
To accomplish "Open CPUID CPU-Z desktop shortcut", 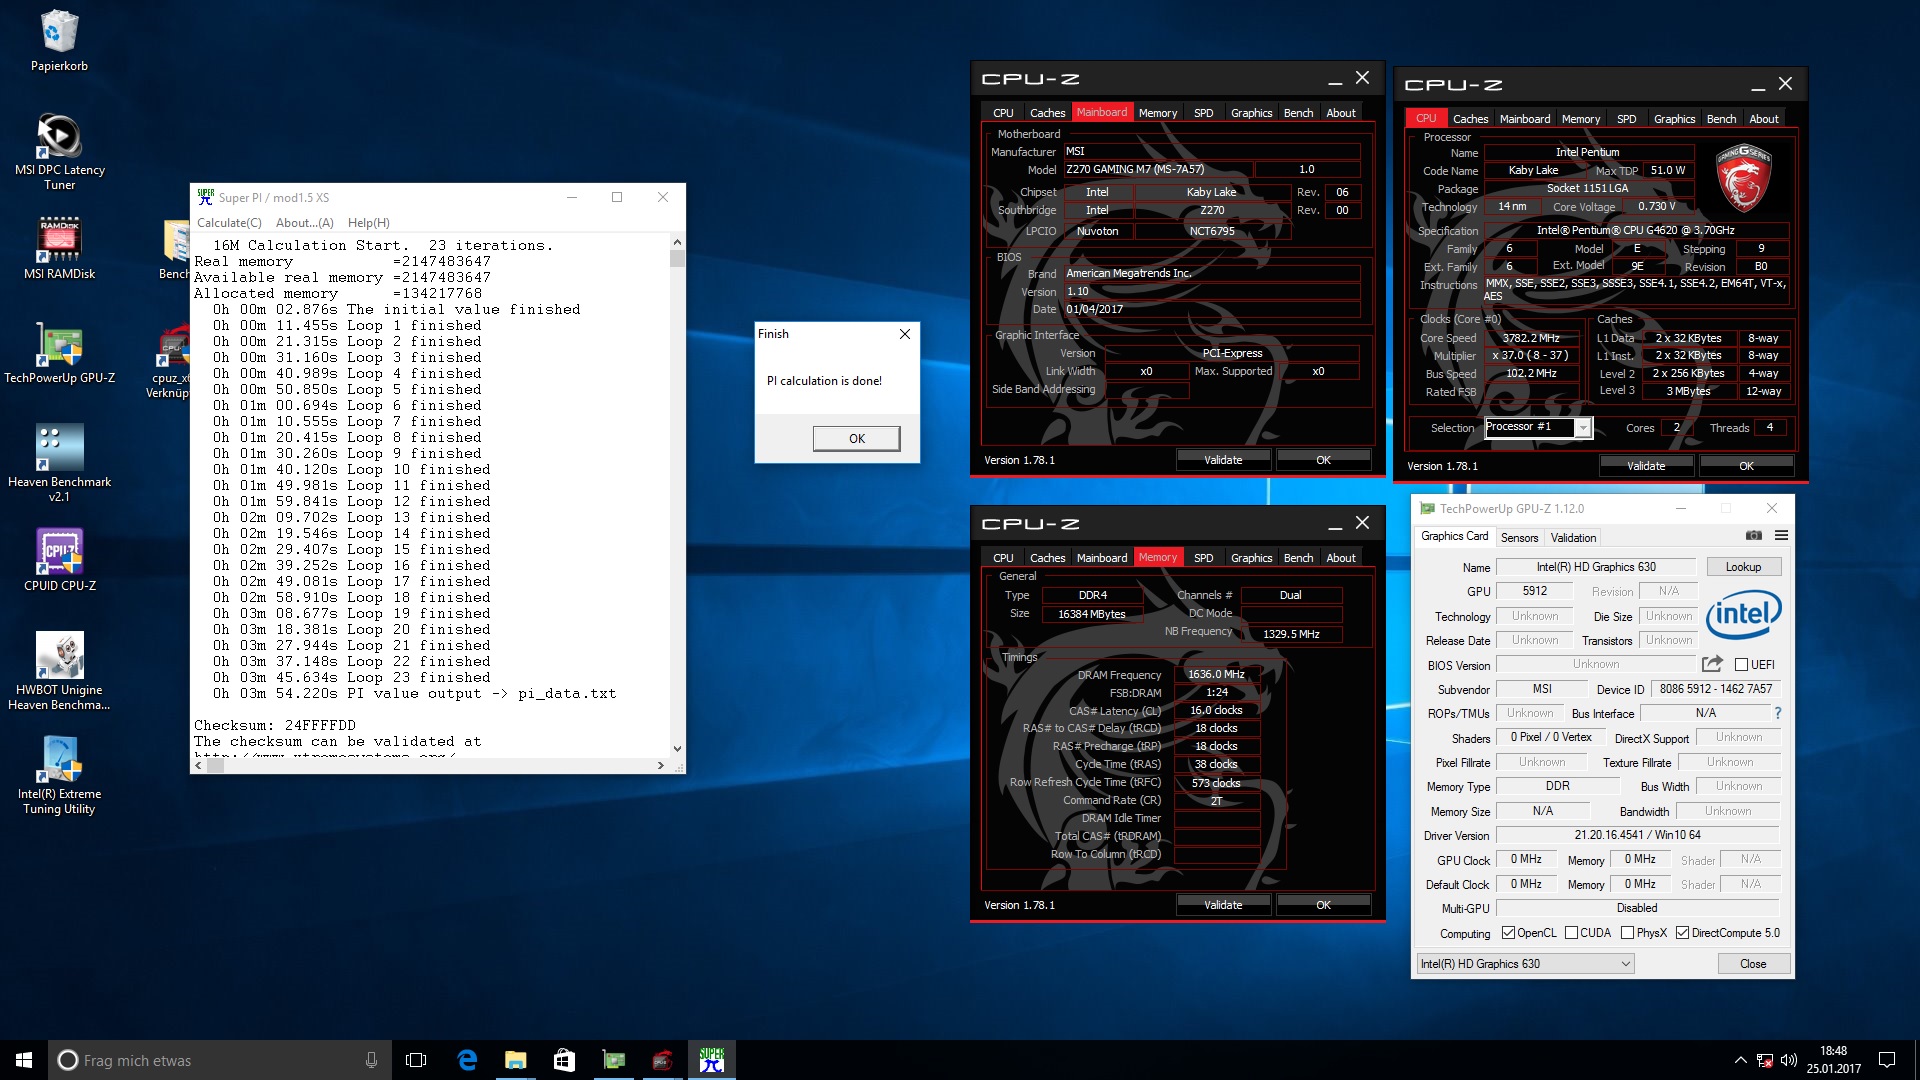I will pos(59,560).
